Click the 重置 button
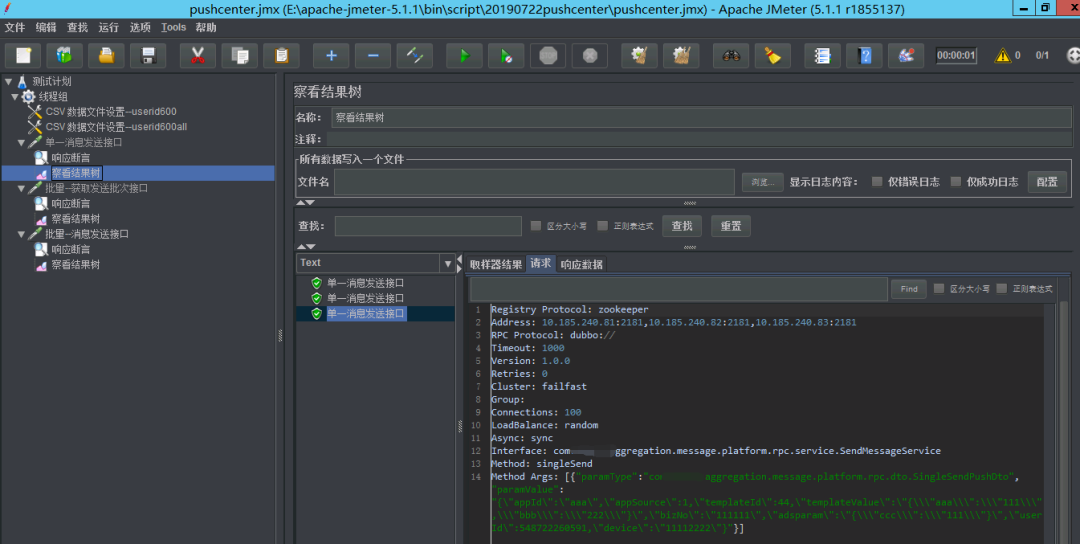The width and height of the screenshot is (1080, 544). point(730,226)
